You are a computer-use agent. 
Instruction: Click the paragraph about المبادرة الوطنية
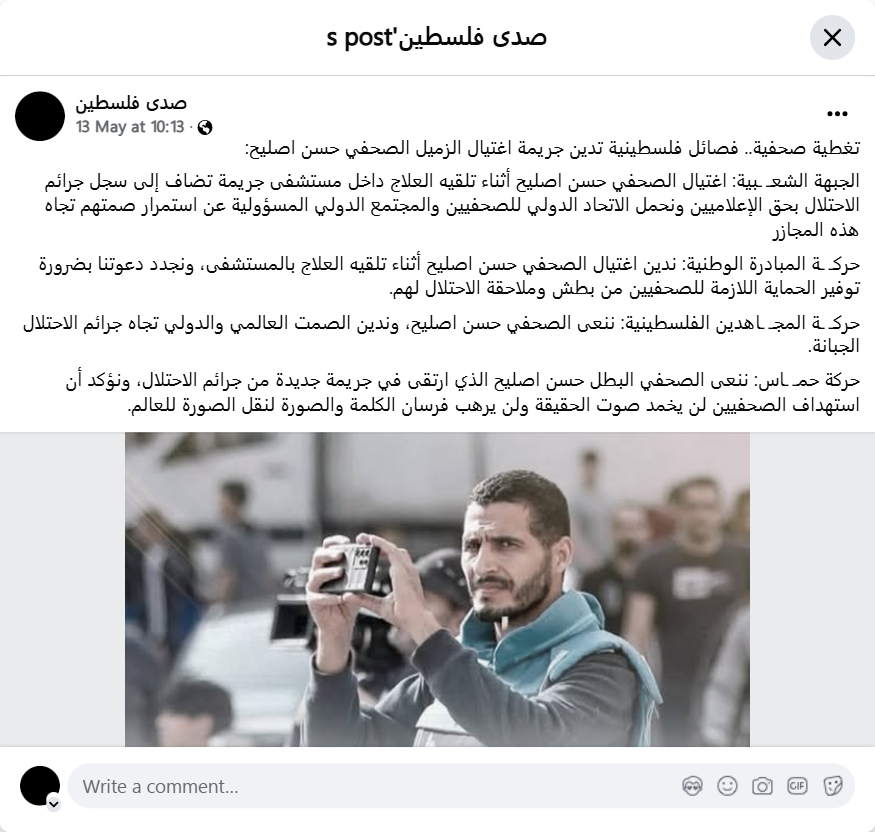pos(449,276)
